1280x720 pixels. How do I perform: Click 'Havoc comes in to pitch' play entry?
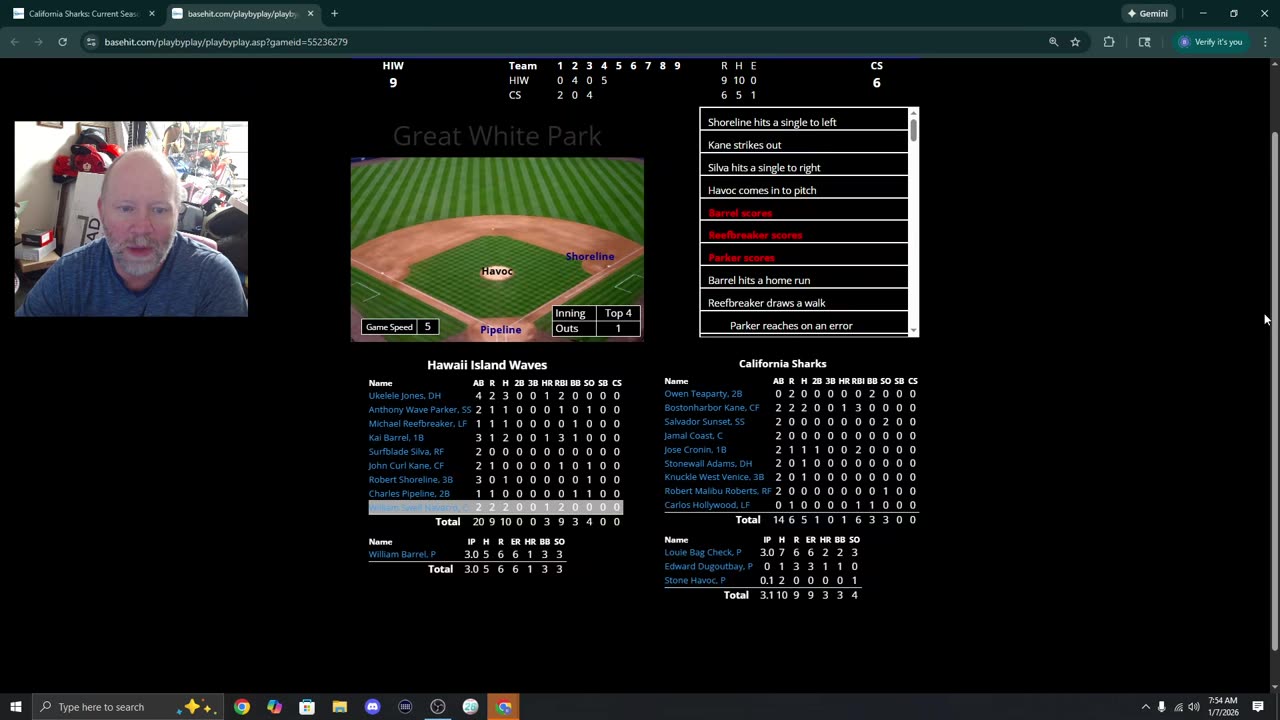(762, 190)
